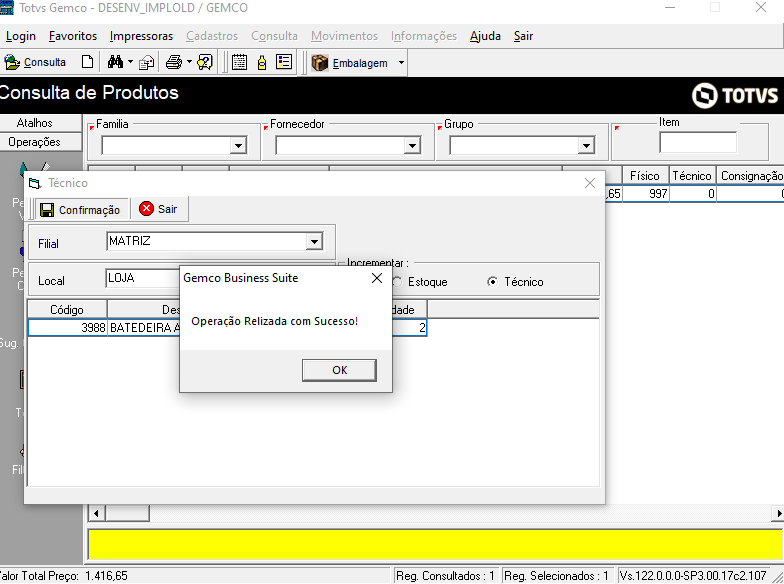The height and width of the screenshot is (584, 784).
Task: Click the Técnico window title icon
Action: pyautogui.click(x=34, y=184)
